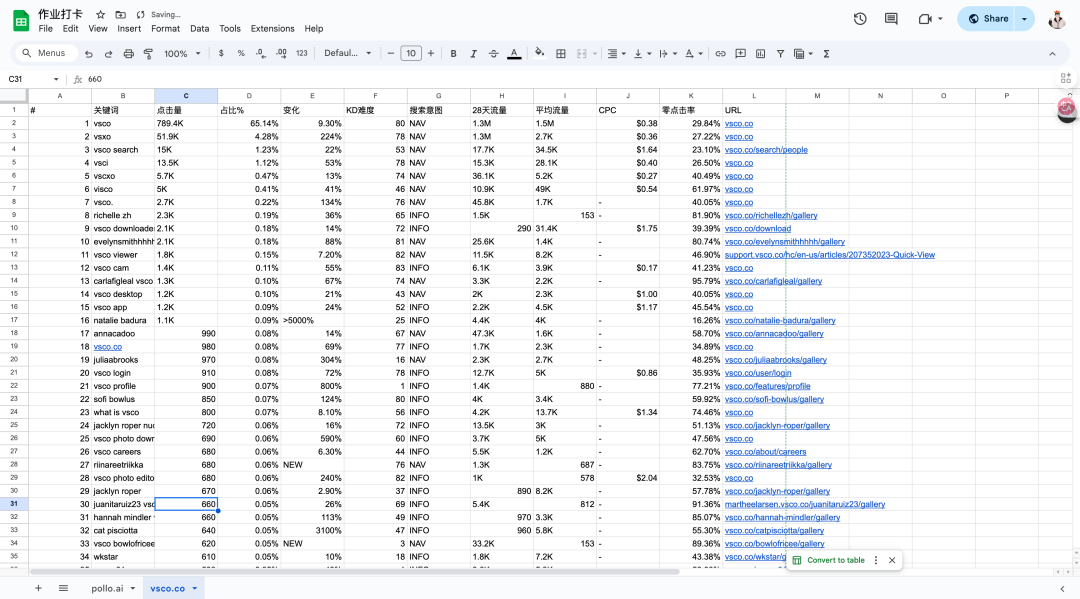The height and width of the screenshot is (599, 1080).
Task: Open comments panel icon
Action: coord(891,19)
